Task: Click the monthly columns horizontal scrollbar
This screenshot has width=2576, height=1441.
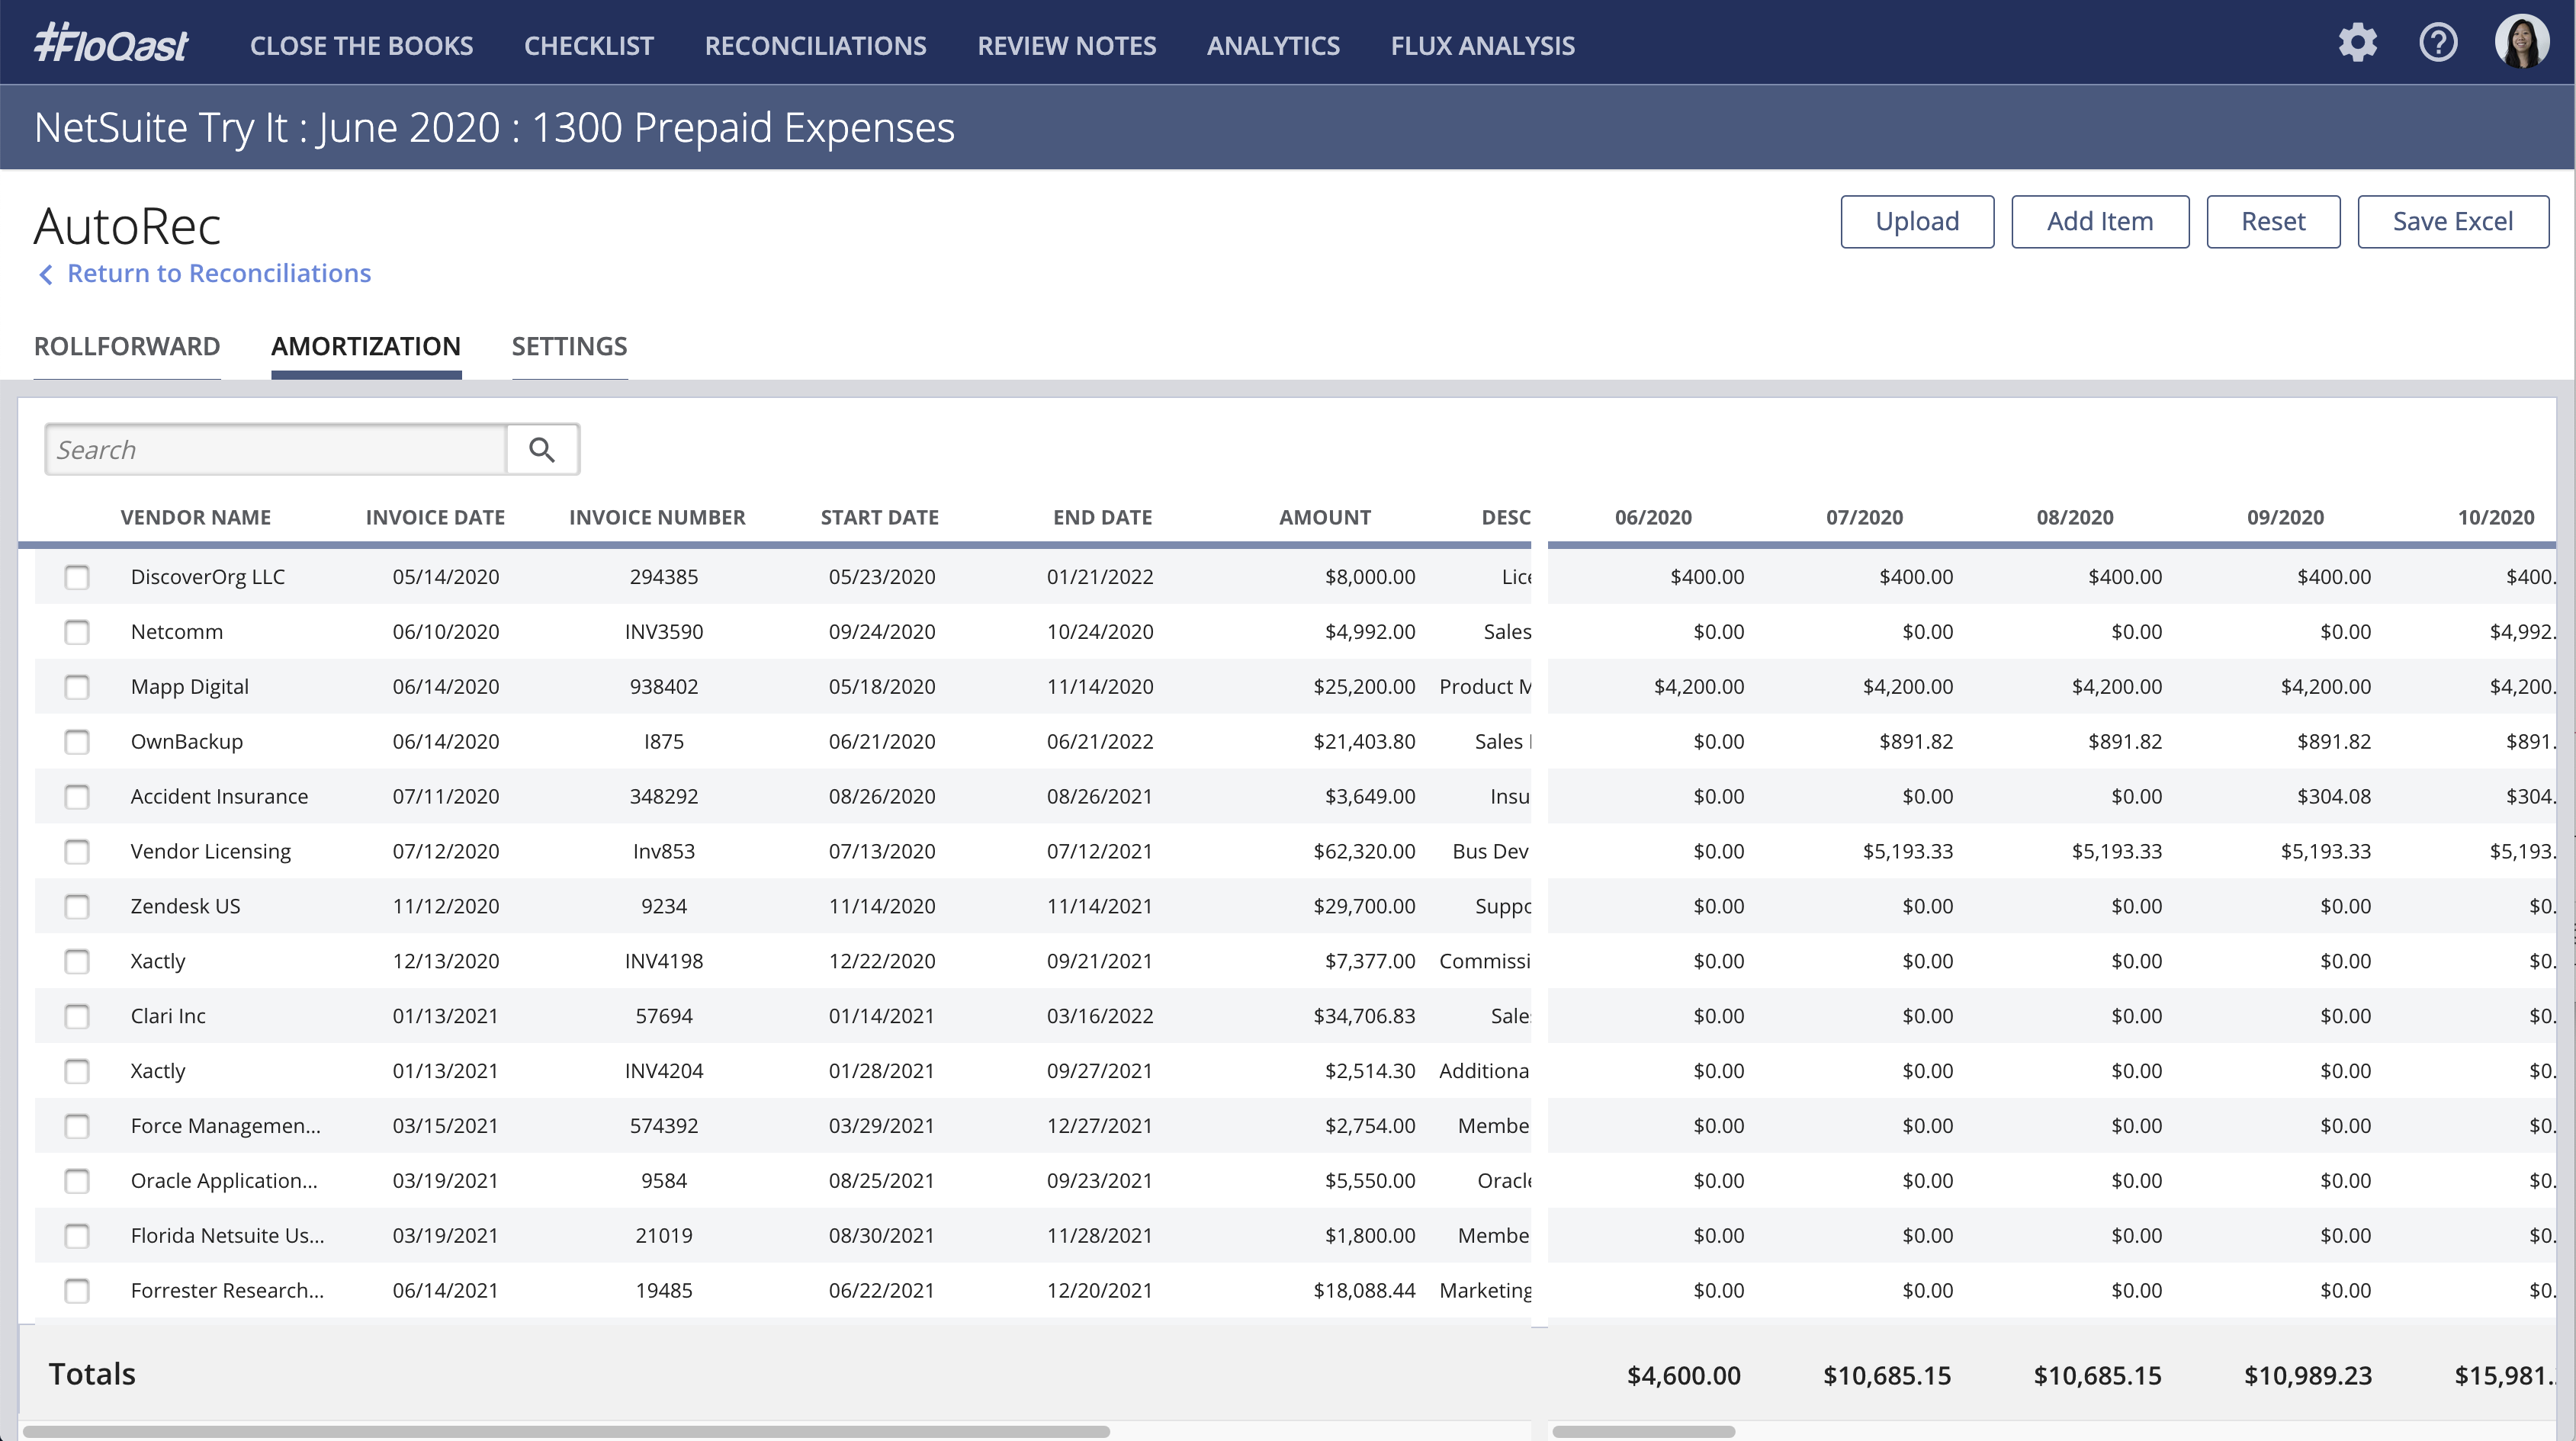Action: point(1643,1431)
